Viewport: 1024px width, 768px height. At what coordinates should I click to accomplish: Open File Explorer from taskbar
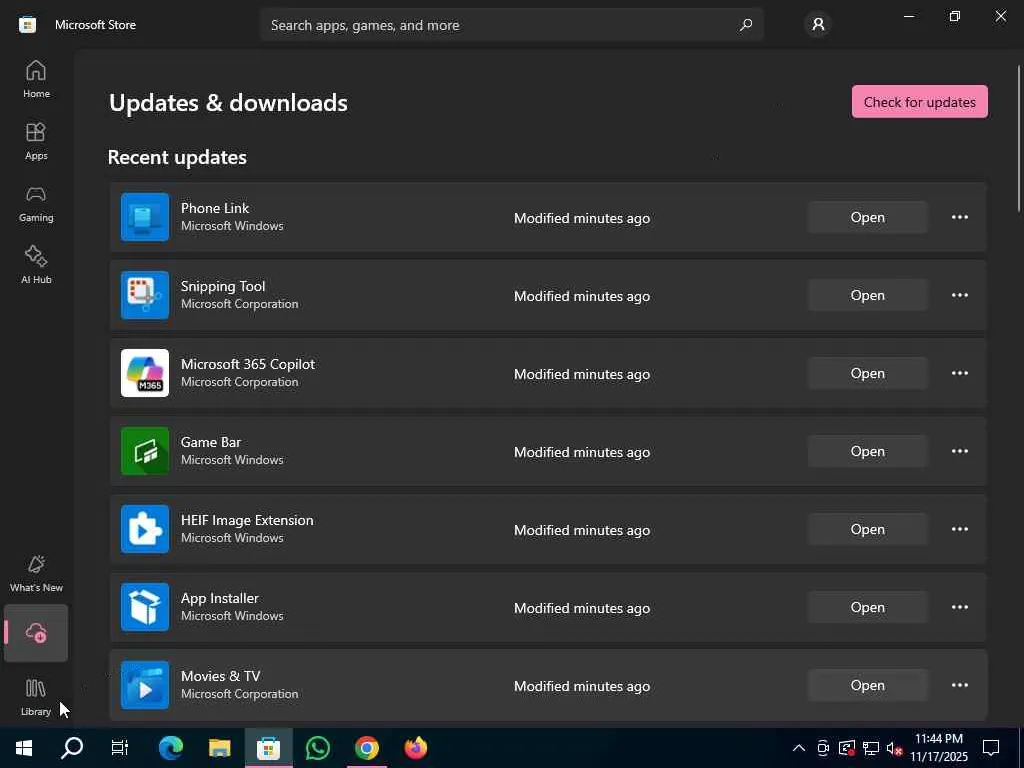[x=219, y=748]
